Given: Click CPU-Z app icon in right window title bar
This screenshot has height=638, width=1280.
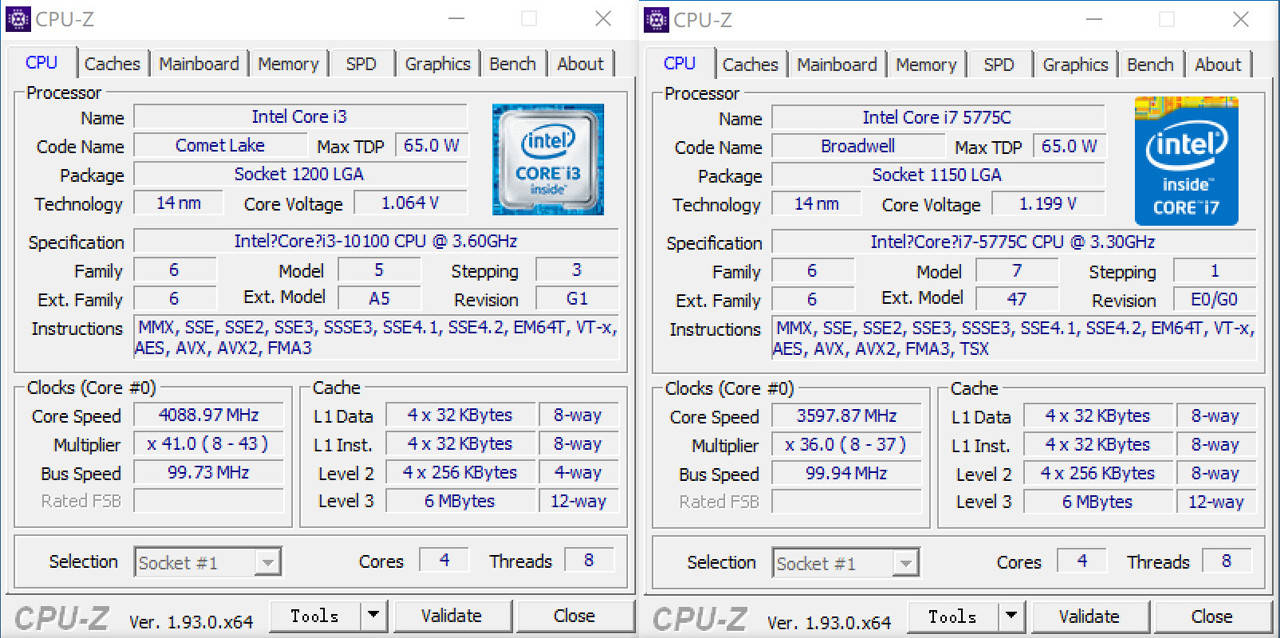Looking at the screenshot, I should (x=656, y=19).
